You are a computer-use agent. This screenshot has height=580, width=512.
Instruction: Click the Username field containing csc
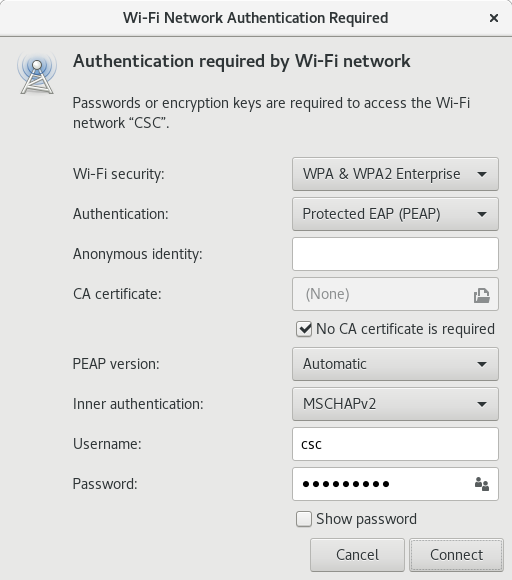(395, 444)
